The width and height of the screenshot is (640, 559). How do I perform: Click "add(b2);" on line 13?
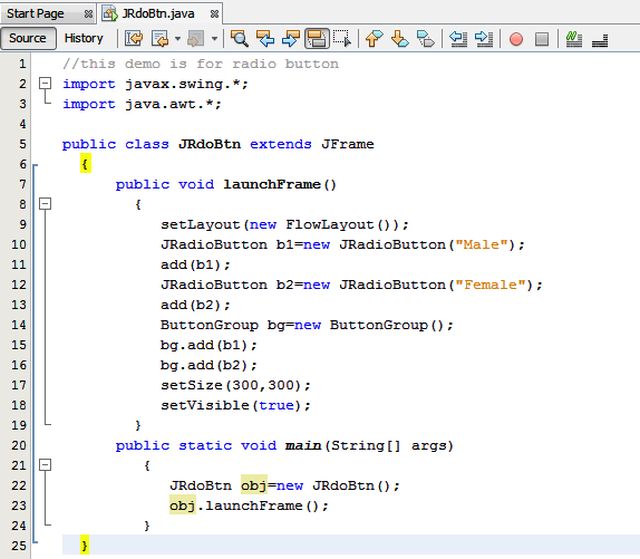(196, 305)
